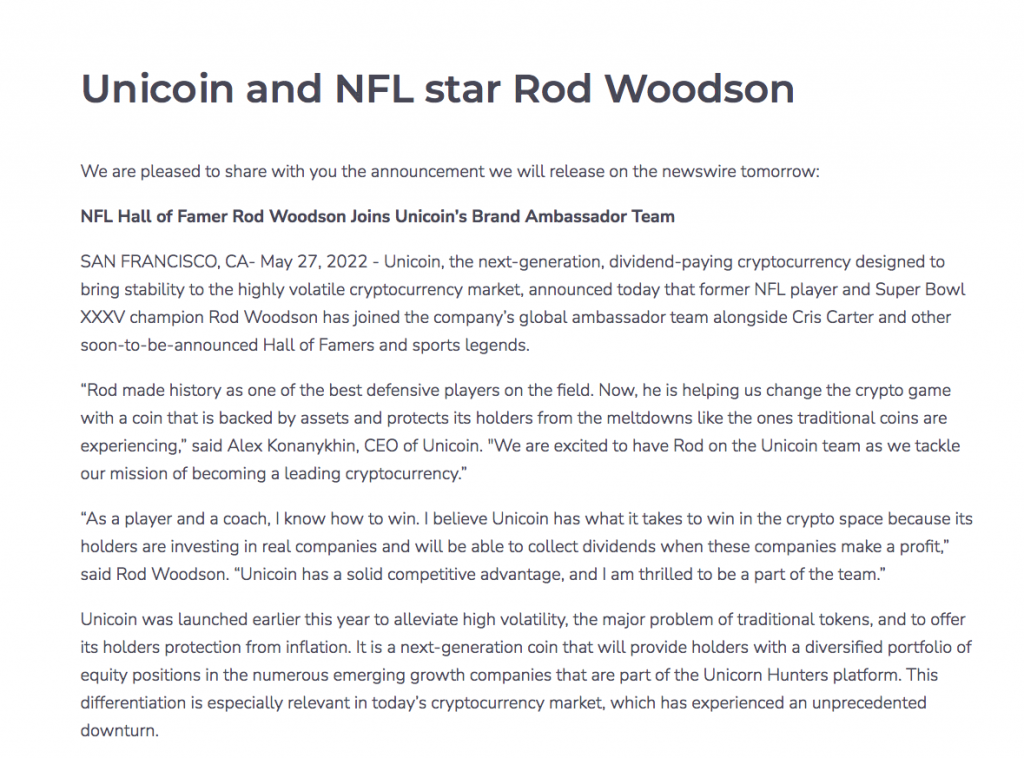1024x758 pixels.
Task: Click the bold subheading about Brand Ambassador Team
Action: click(x=377, y=216)
